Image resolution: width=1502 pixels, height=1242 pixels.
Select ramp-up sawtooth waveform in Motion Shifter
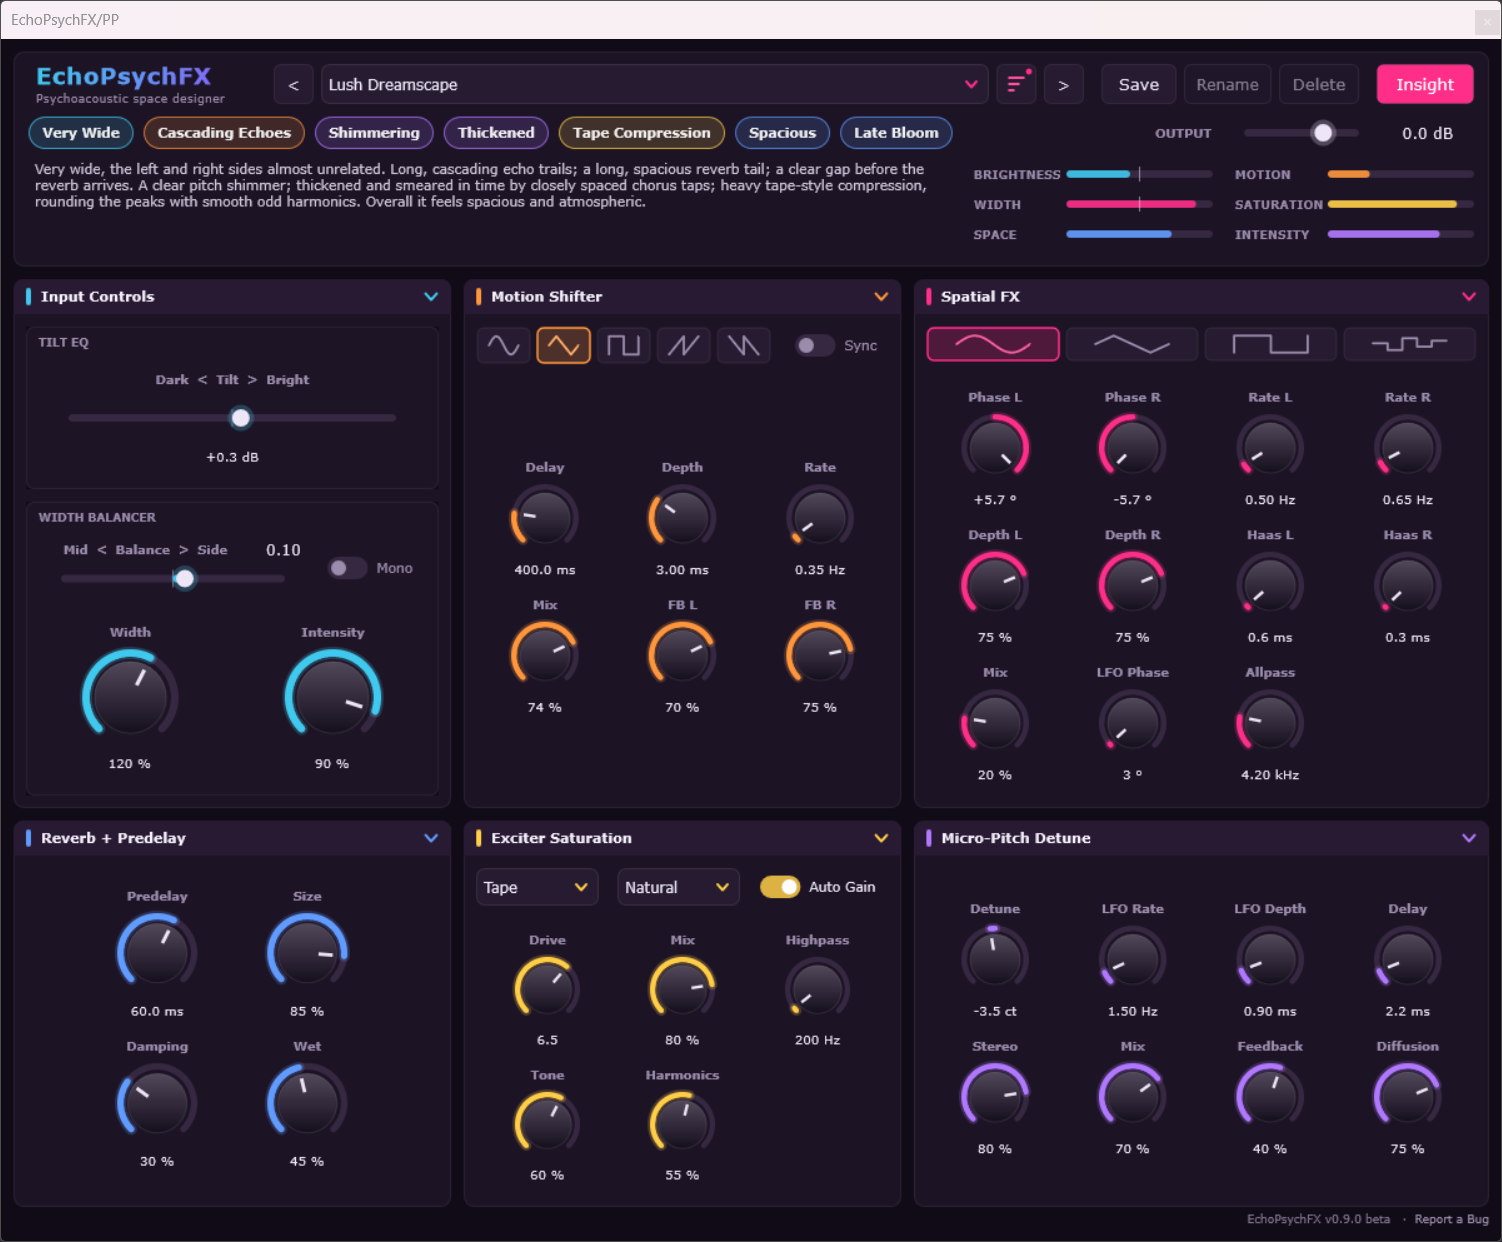[683, 345]
